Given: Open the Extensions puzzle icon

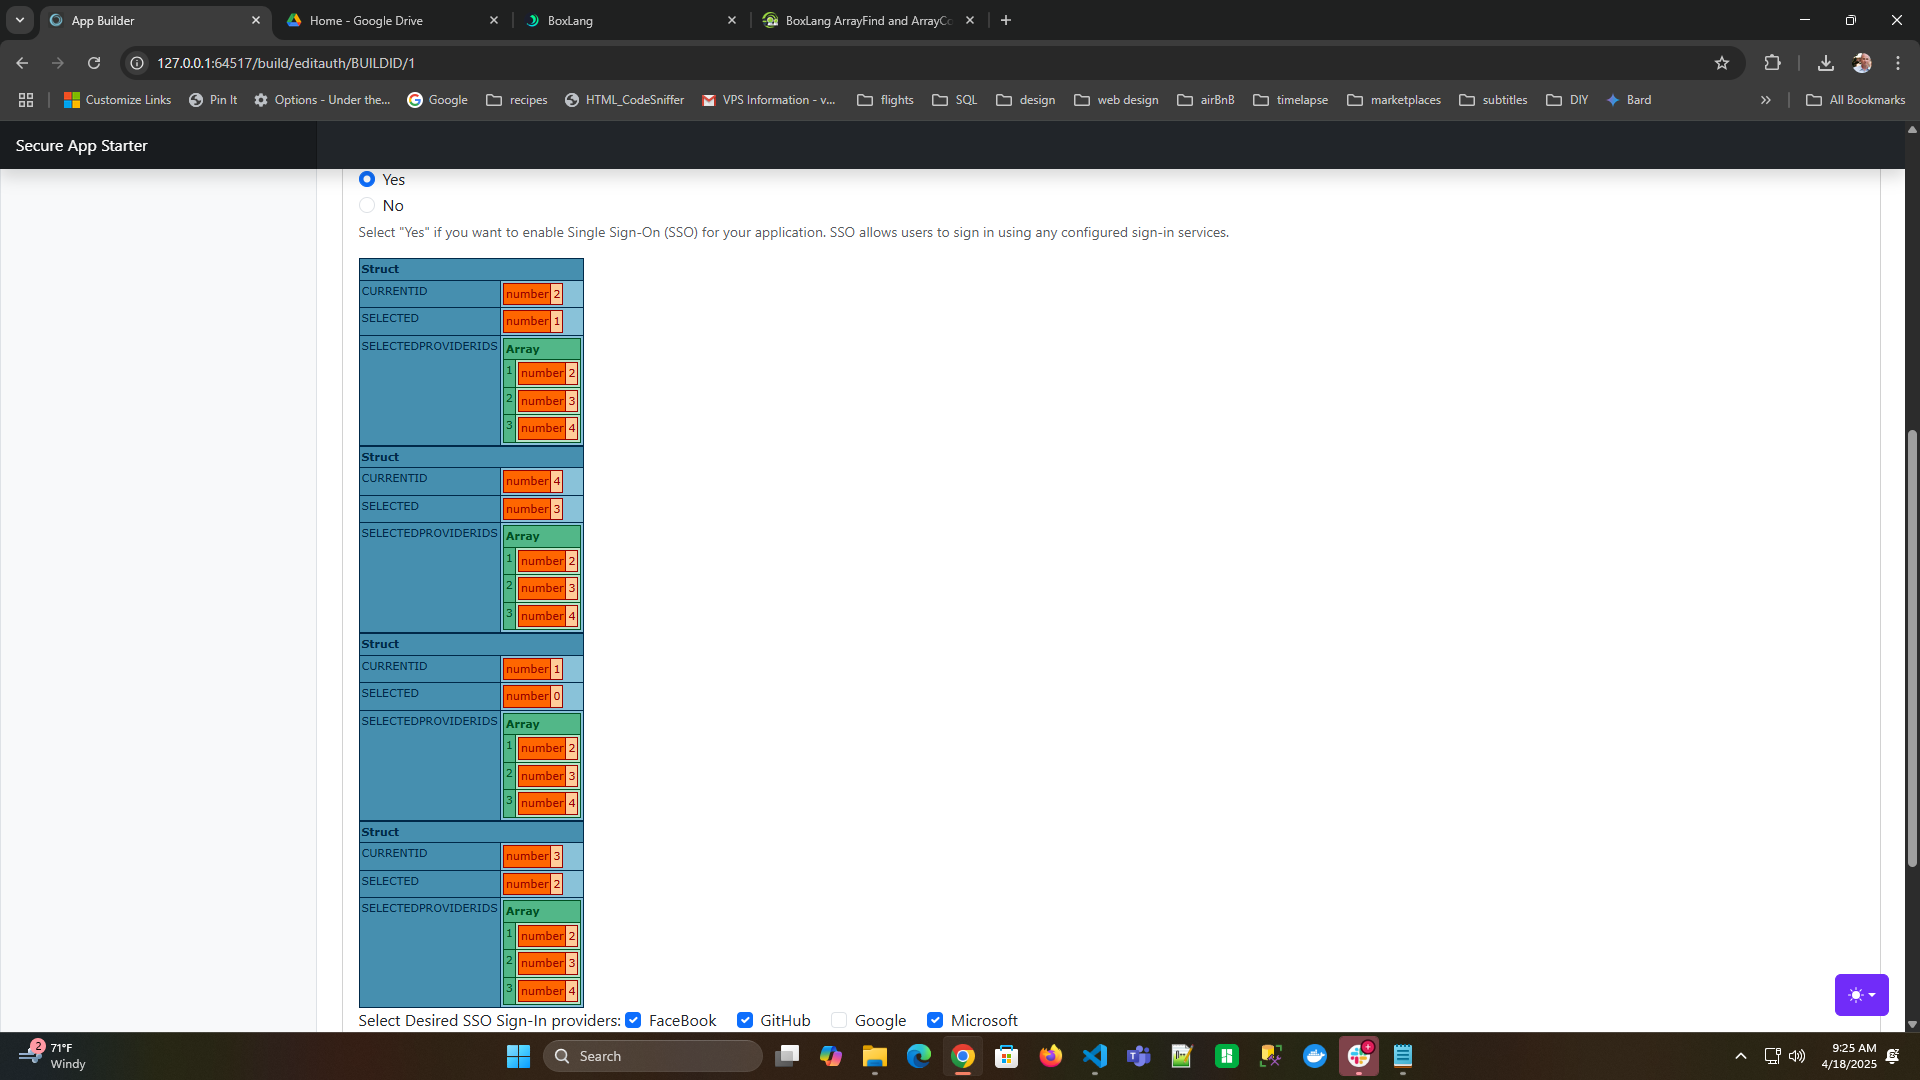Looking at the screenshot, I should pos(1772,63).
